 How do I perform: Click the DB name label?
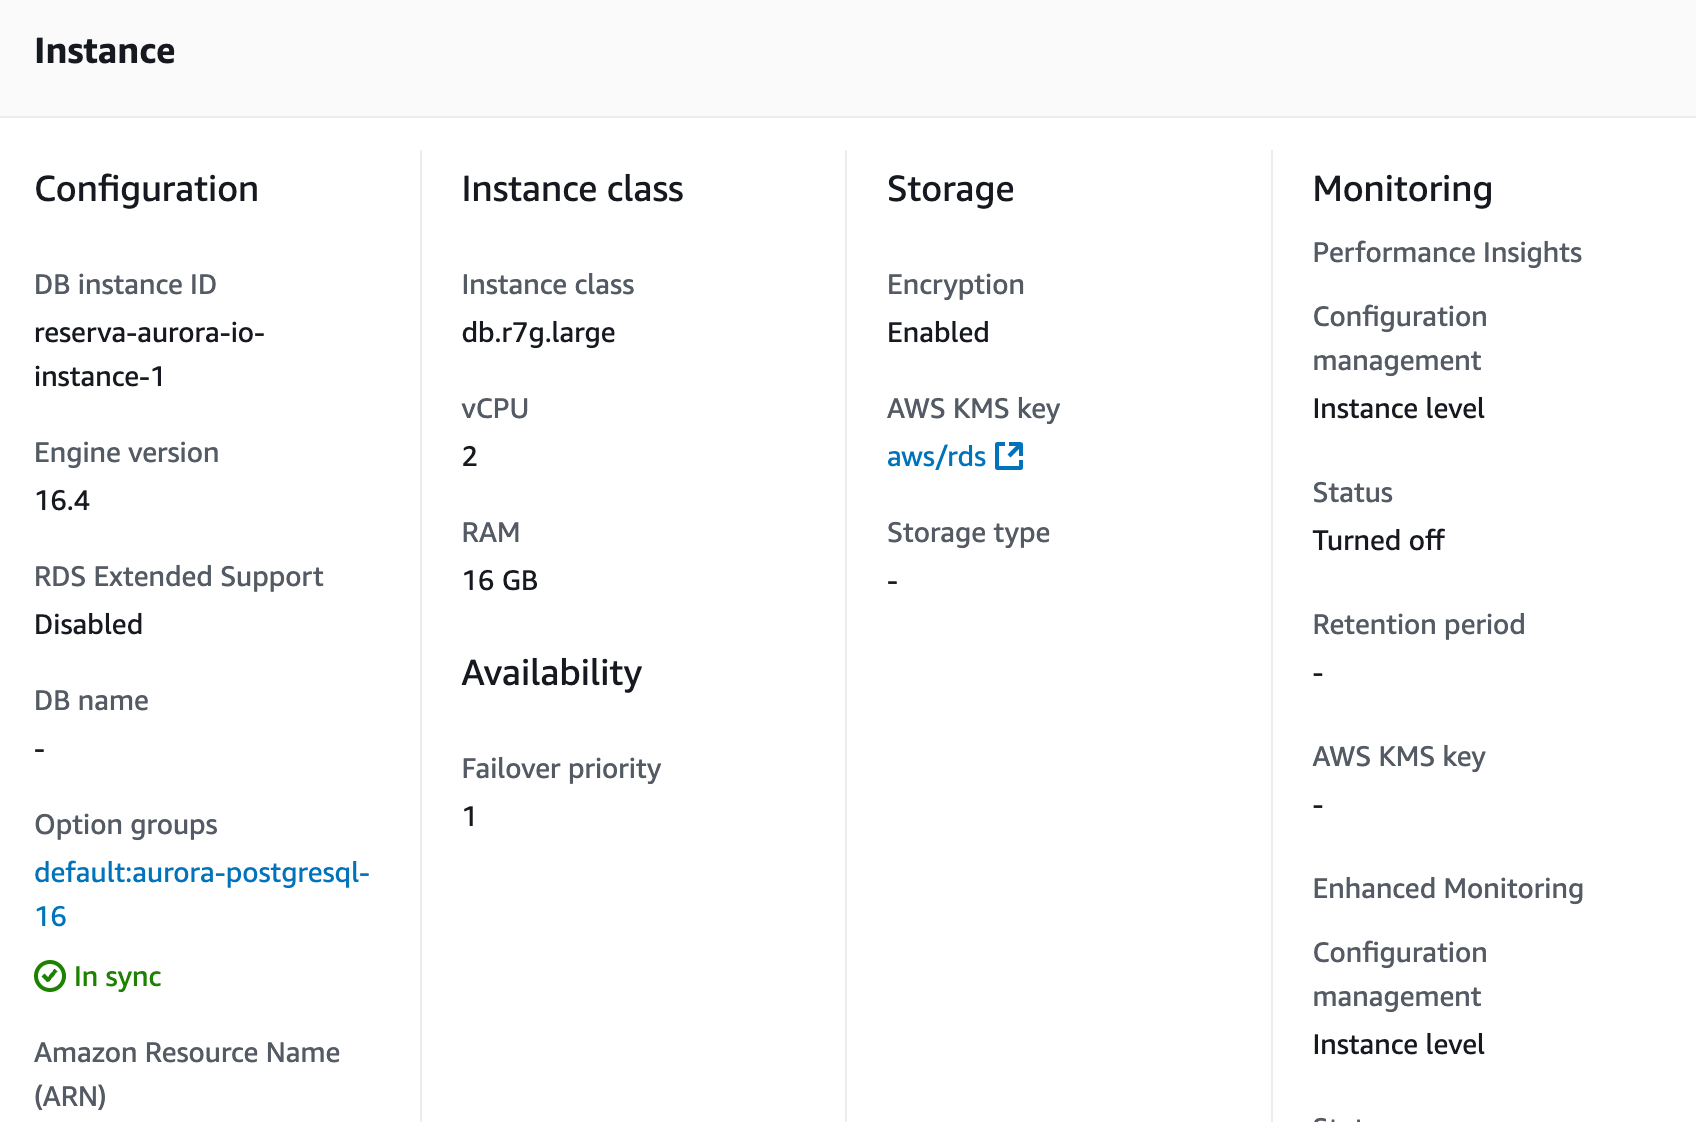91,700
